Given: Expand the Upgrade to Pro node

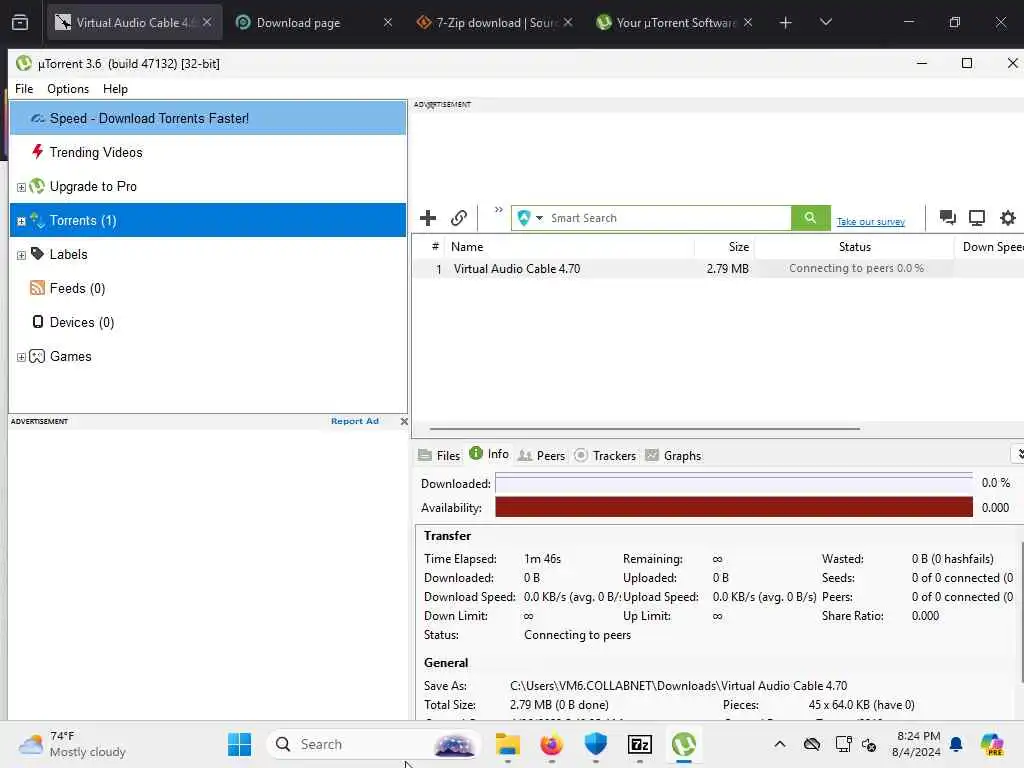Looking at the screenshot, I should [x=21, y=187].
